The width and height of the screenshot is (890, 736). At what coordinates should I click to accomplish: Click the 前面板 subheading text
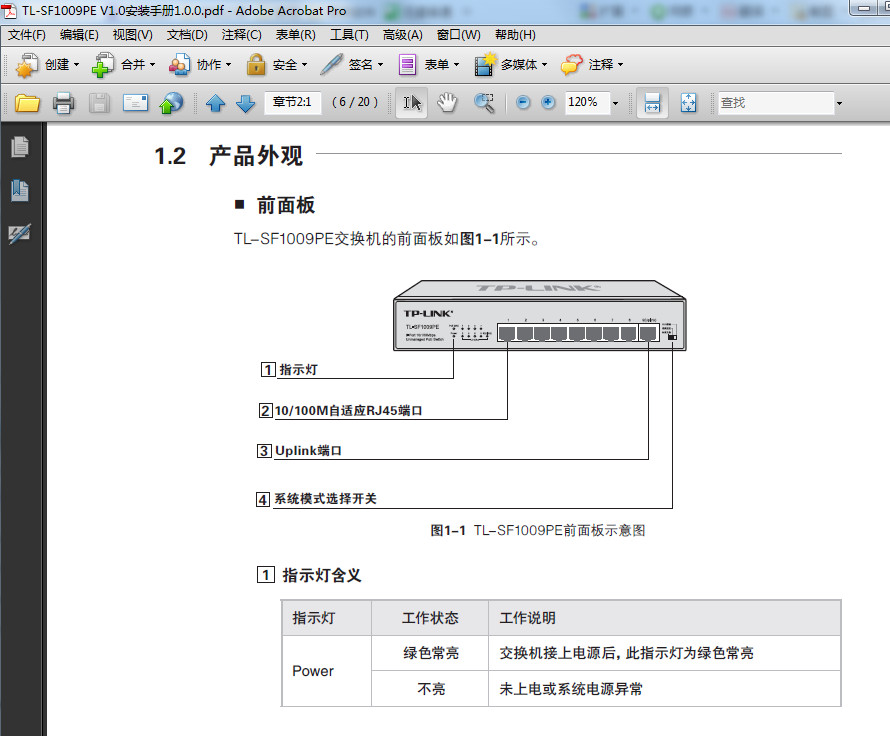point(286,205)
